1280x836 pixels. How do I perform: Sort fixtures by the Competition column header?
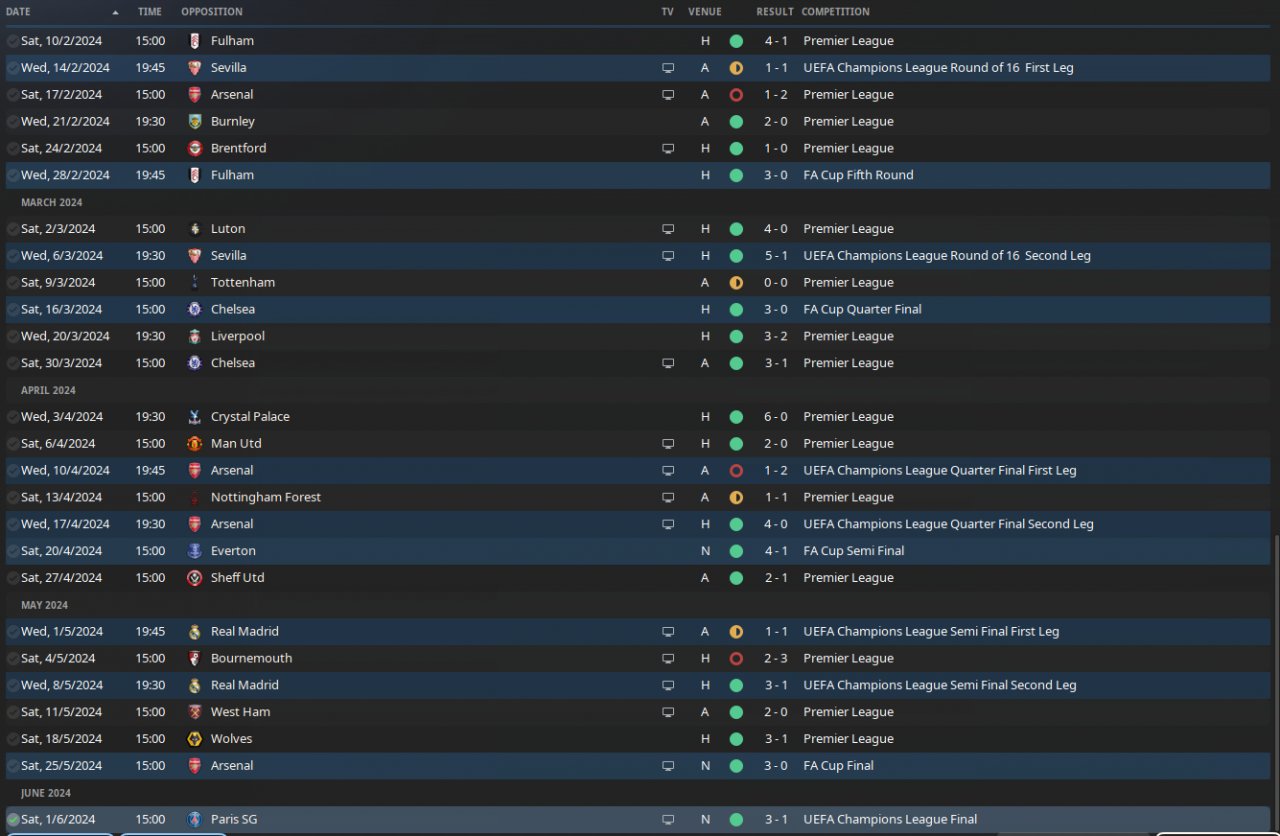point(835,12)
